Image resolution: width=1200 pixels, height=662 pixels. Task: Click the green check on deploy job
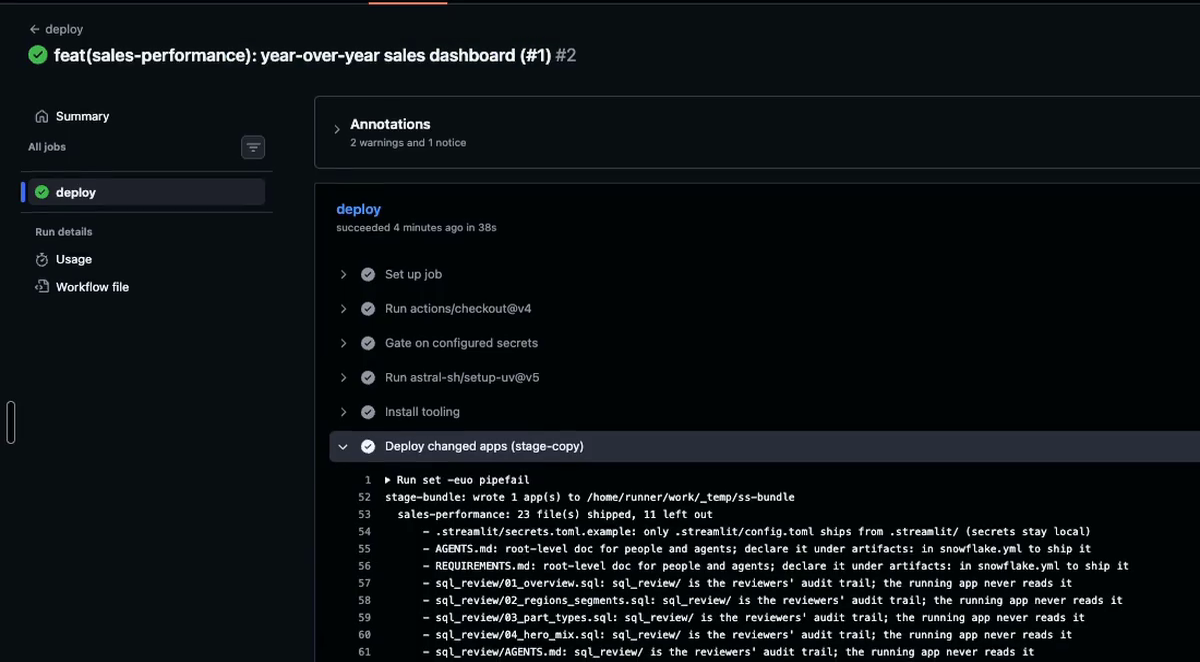(x=42, y=192)
